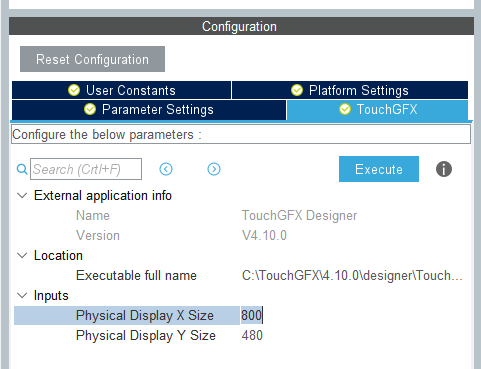Click the Platform Settings check icon
The image size is (481, 369).
pos(297,90)
